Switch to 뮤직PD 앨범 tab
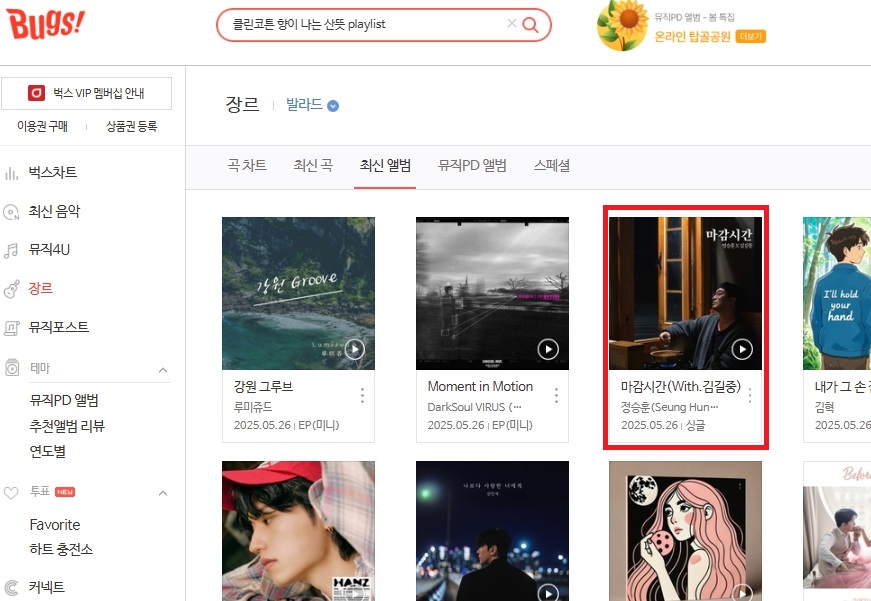Image resolution: width=871 pixels, height=601 pixels. tap(472, 165)
